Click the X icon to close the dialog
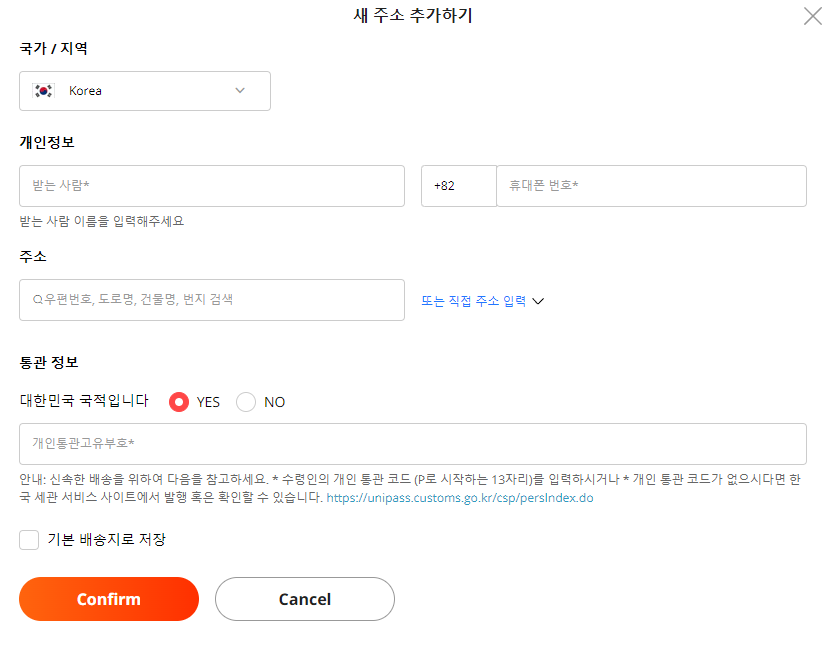Image resolution: width=830 pixels, height=666 pixels. coord(812,16)
